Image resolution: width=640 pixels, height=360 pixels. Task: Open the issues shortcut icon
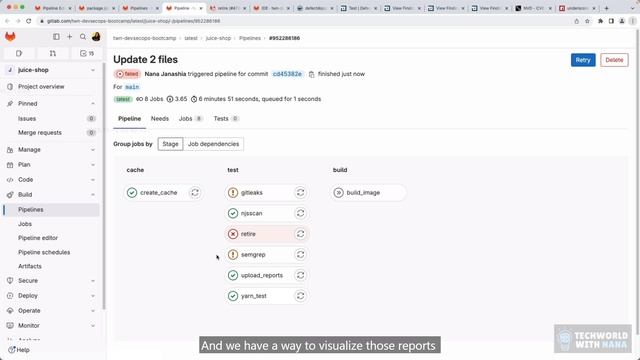(x=19, y=53)
